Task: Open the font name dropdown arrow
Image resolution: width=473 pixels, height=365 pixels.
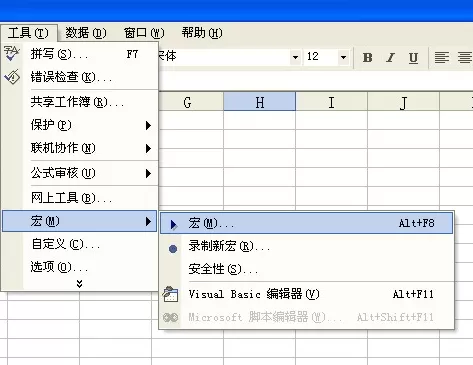Action: [295, 57]
